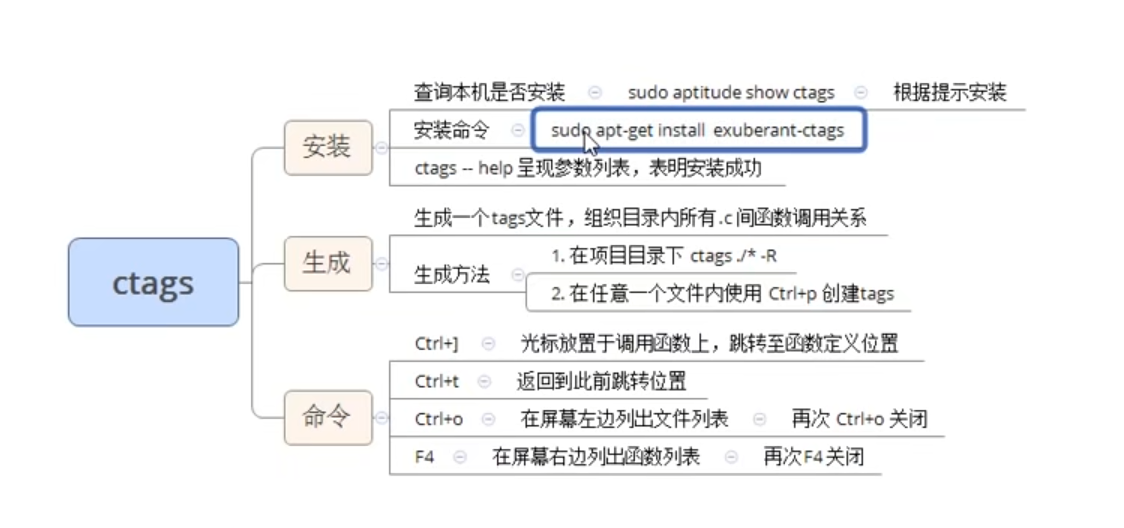Collapse the node after sudo aptitude show ctags
1124x528 pixels.
pyautogui.click(x=861, y=92)
